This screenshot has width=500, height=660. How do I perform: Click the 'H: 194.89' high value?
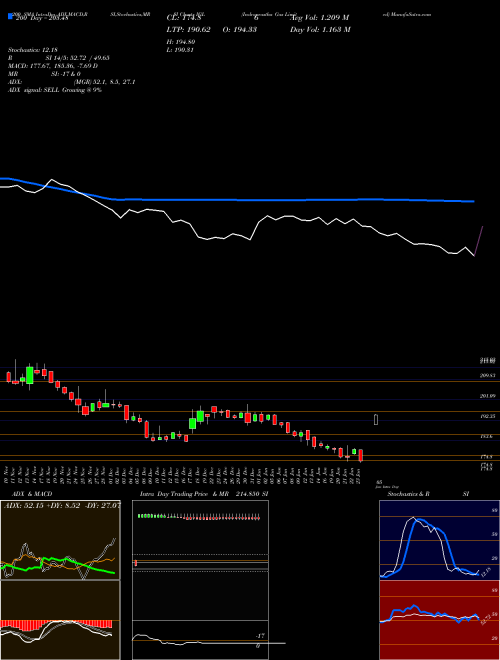click(181, 42)
